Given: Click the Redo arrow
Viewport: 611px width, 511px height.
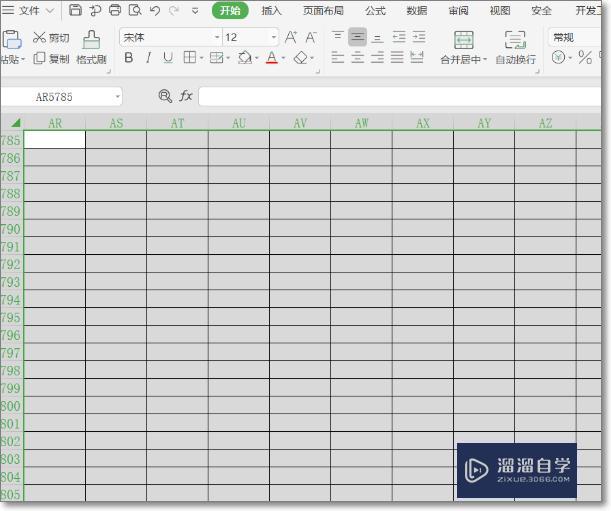Looking at the screenshot, I should [x=174, y=11].
